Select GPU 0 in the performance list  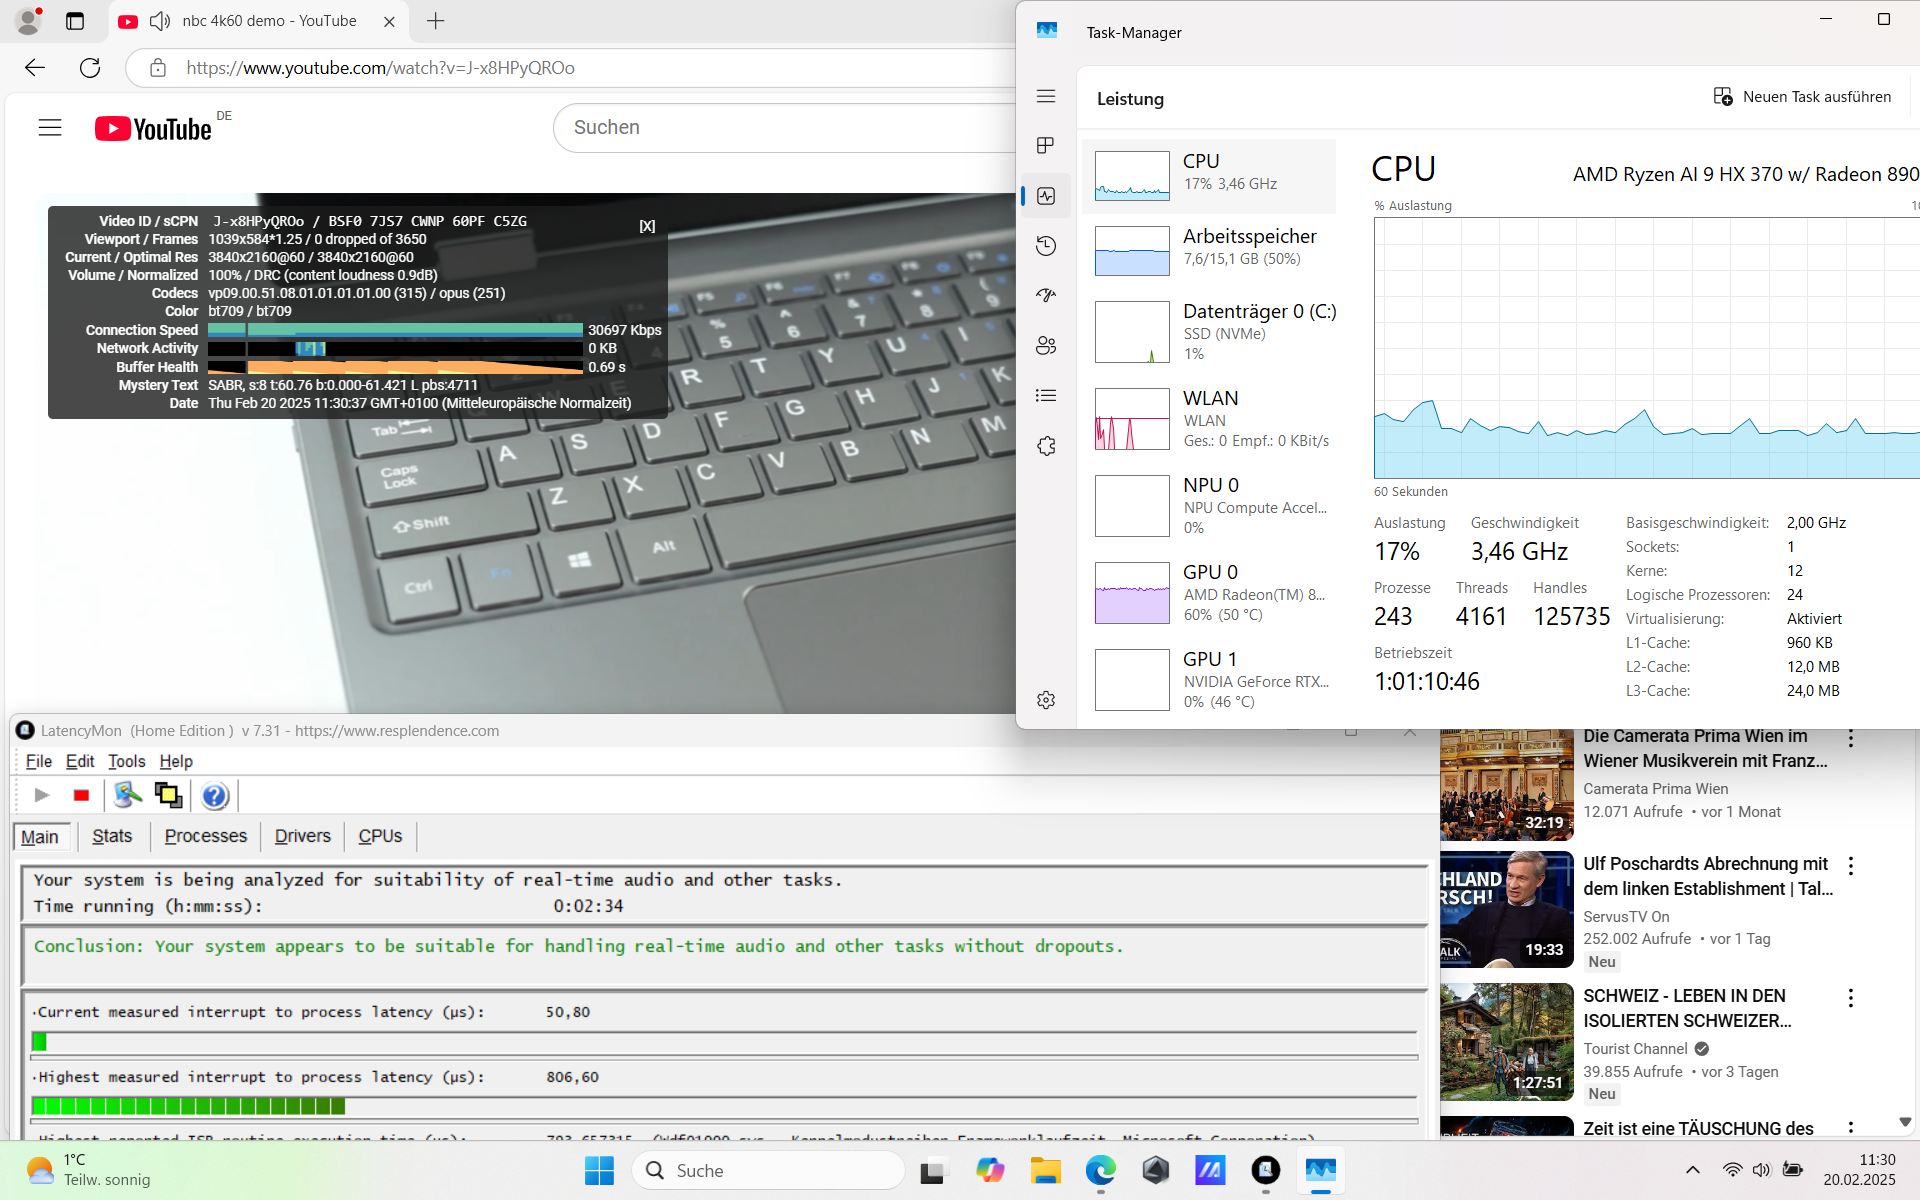pyautogui.click(x=1208, y=593)
